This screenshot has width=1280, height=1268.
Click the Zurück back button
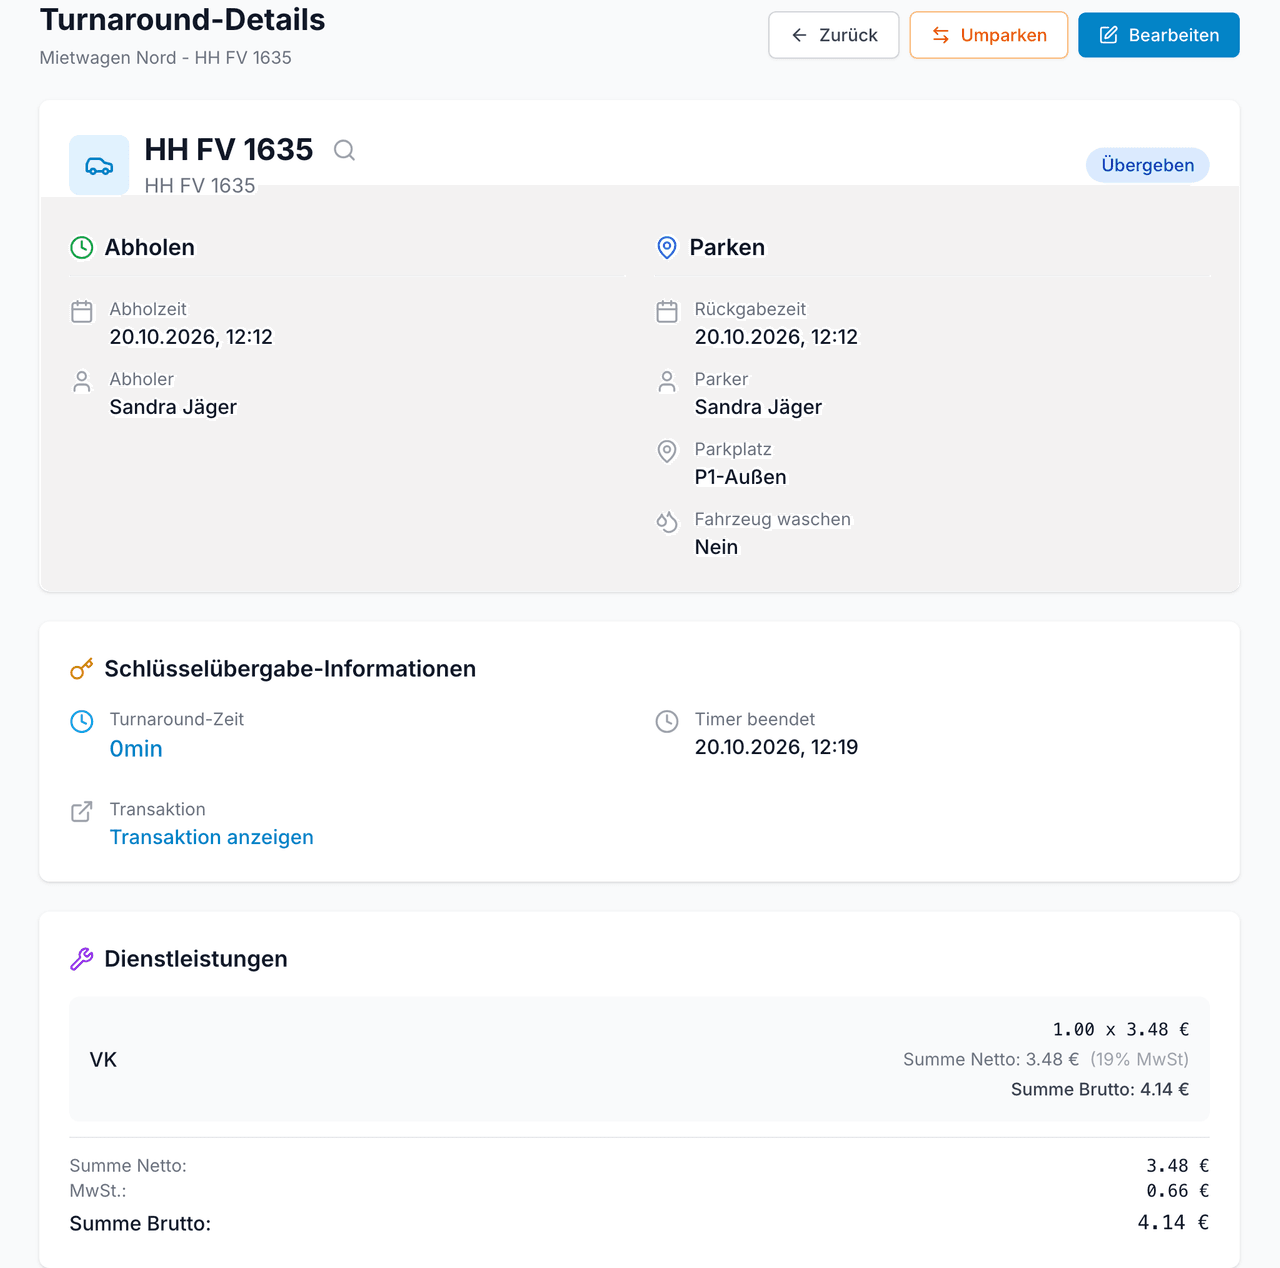pyautogui.click(x=834, y=35)
